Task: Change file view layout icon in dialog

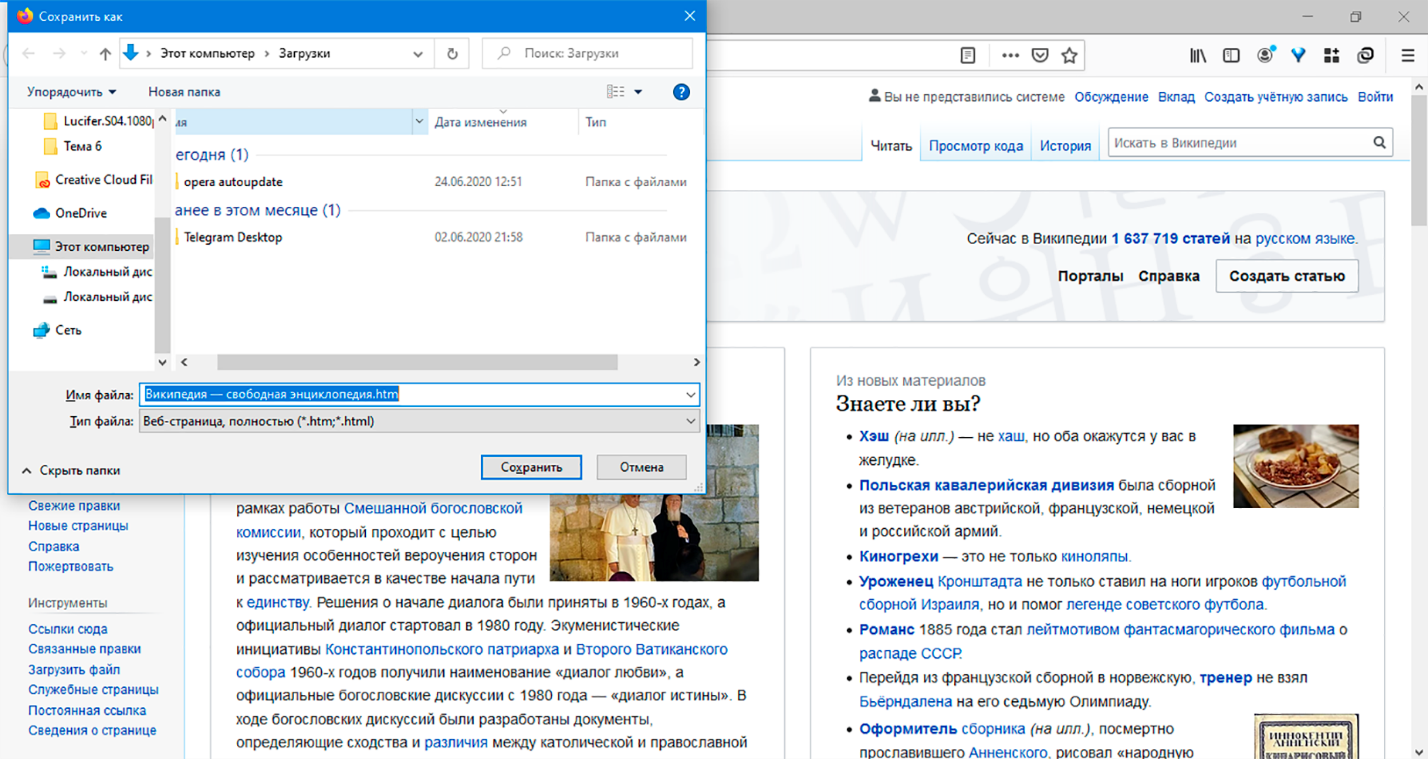Action: pos(616,92)
